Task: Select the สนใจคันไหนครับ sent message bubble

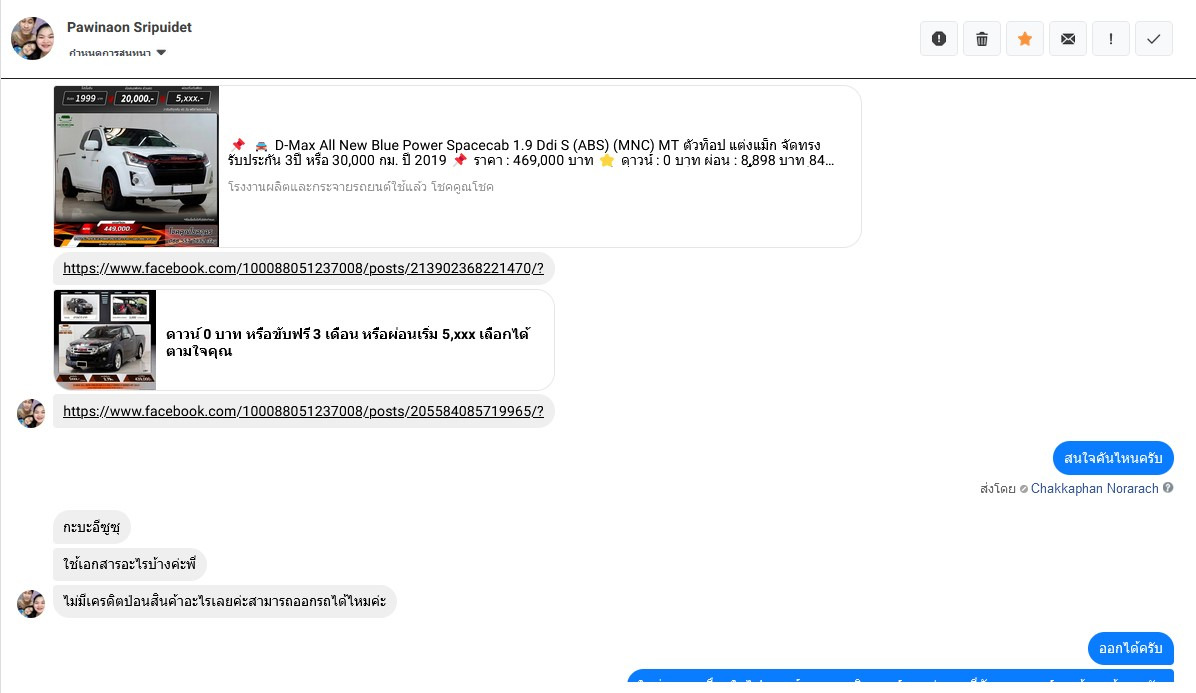Action: (x=1113, y=458)
